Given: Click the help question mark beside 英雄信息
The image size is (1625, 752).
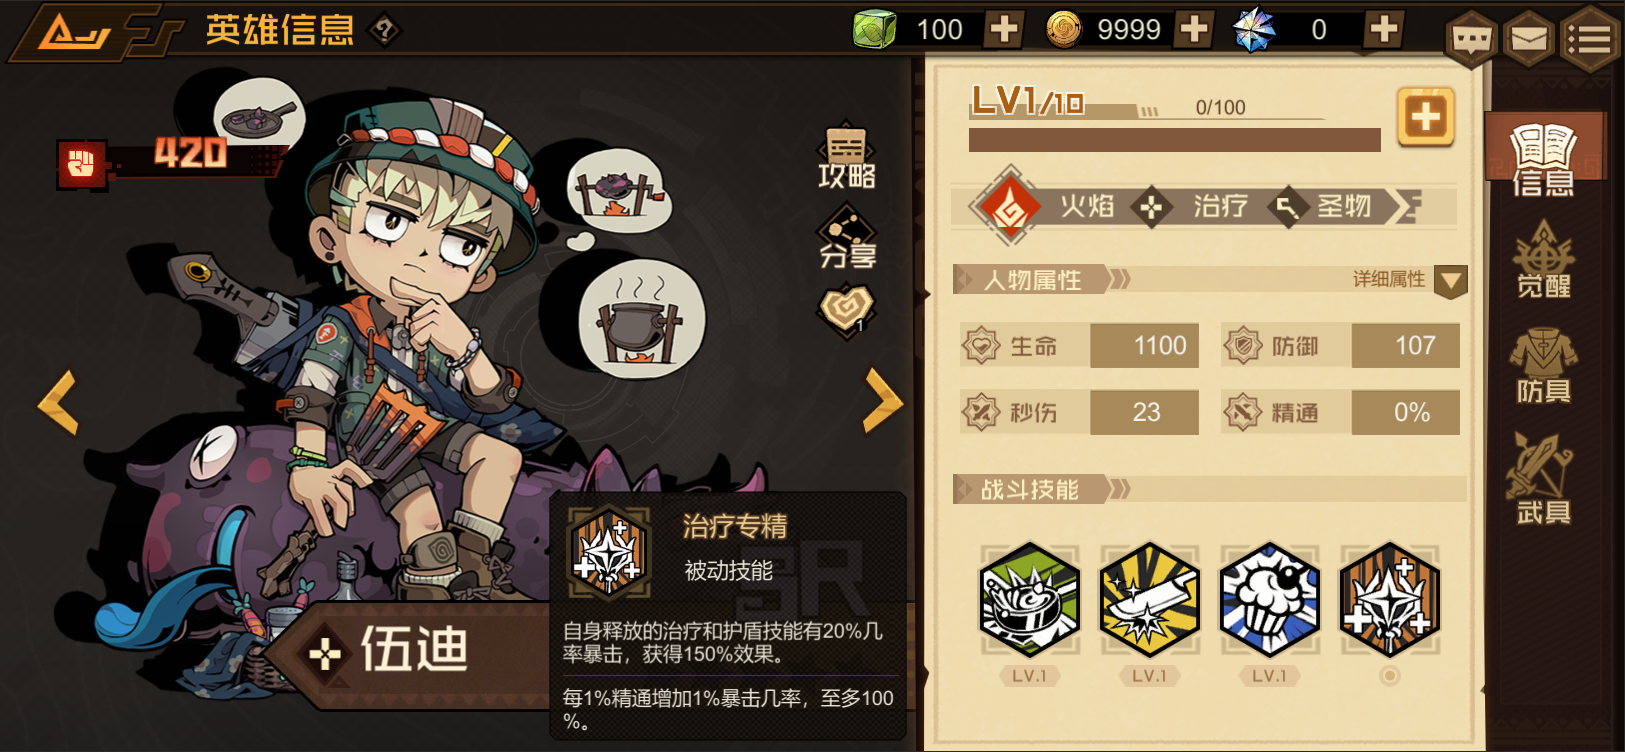Looking at the screenshot, I should [385, 31].
